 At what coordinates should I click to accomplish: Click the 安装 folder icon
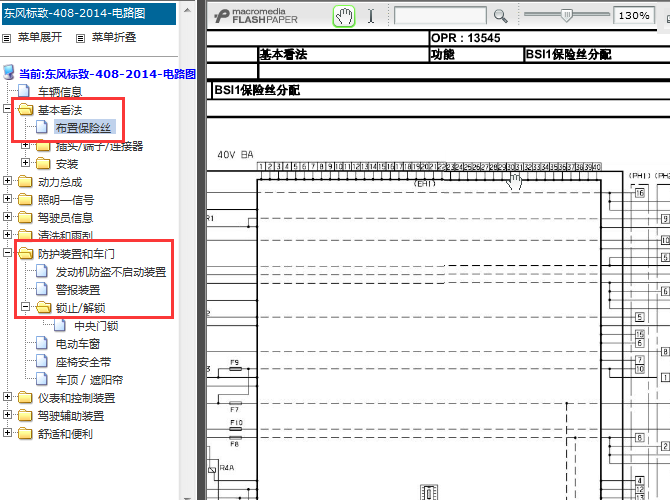click(x=43, y=163)
